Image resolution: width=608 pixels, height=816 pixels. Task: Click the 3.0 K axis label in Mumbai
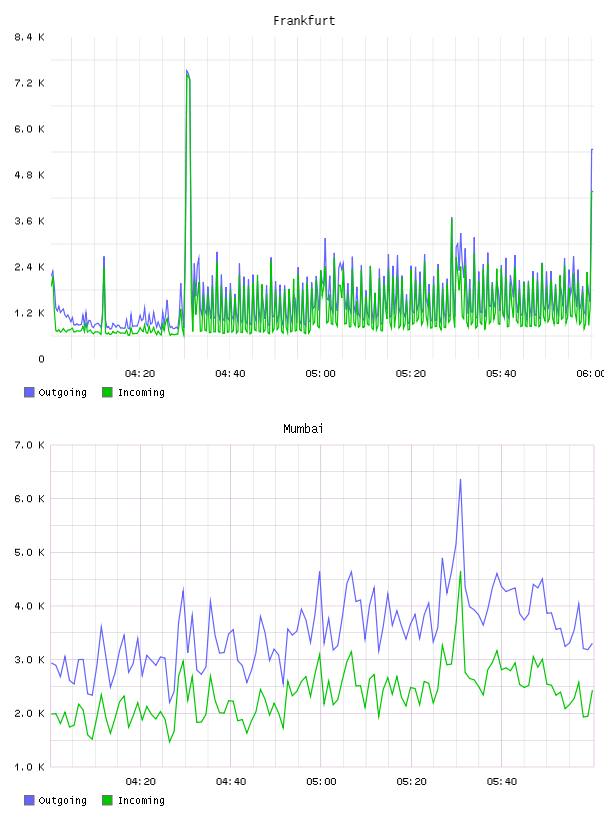[x=30, y=659]
